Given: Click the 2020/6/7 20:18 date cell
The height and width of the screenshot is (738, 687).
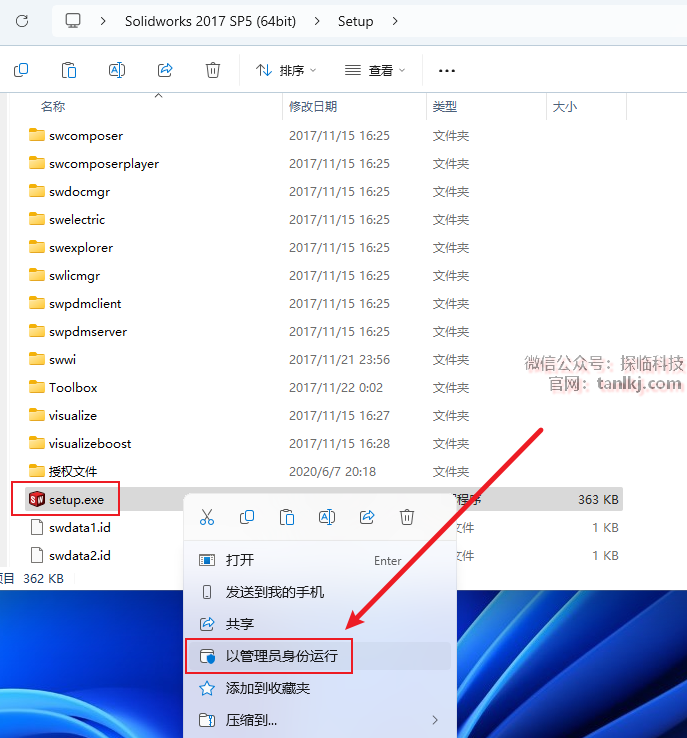Looking at the screenshot, I should 332,471.
